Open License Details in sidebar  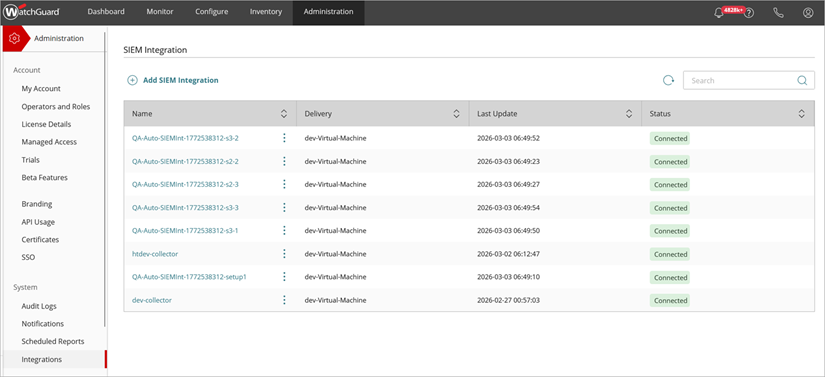click(46, 125)
